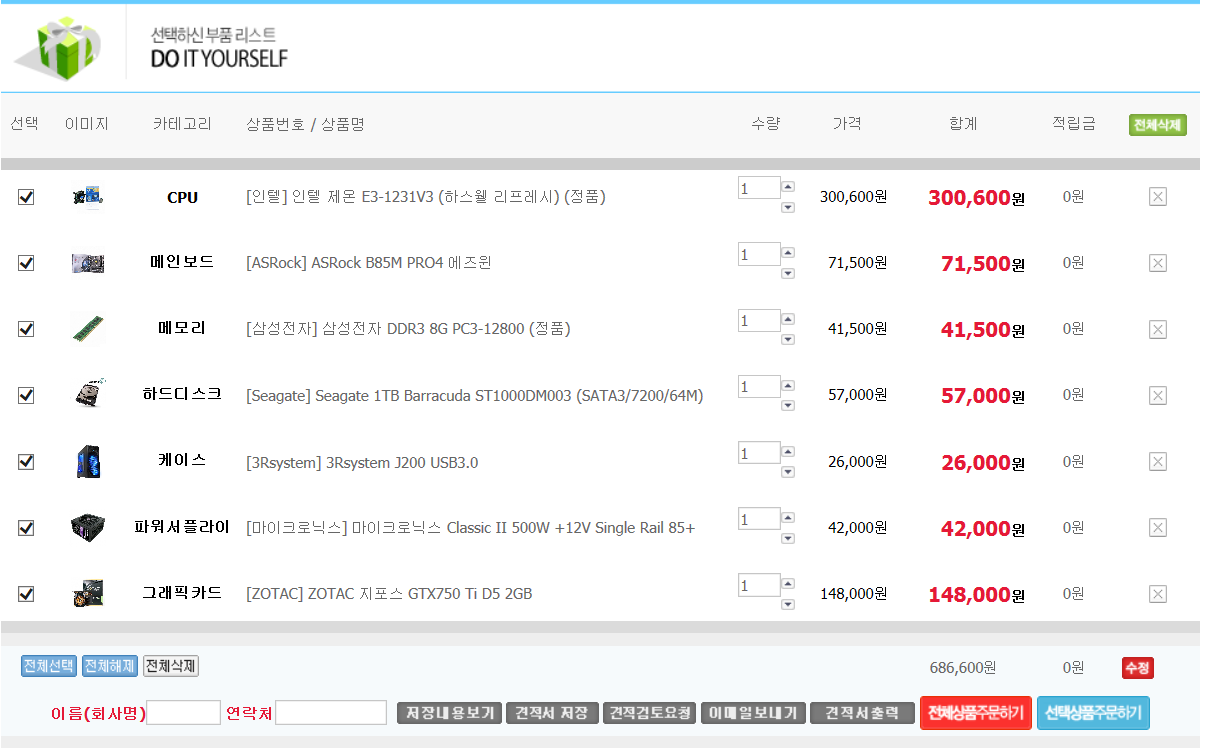Decrease 그래픽카드 quantity with down arrow
This screenshot has width=1205, height=752.
pyautogui.click(x=788, y=604)
